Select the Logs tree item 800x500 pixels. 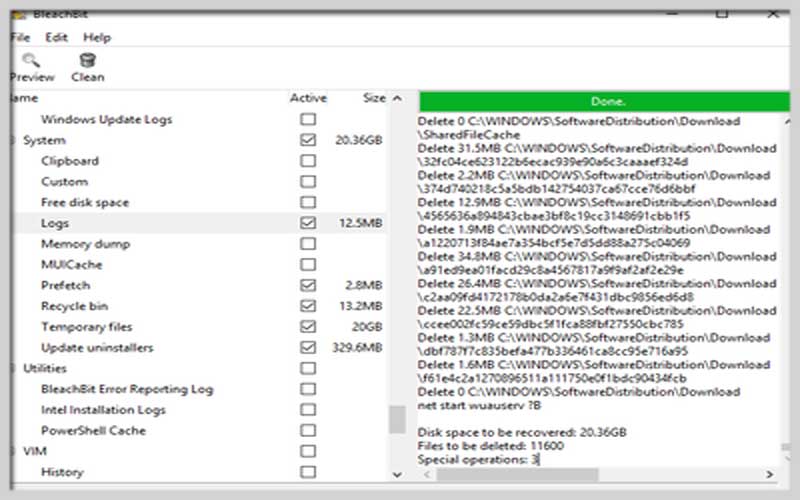click(x=55, y=223)
